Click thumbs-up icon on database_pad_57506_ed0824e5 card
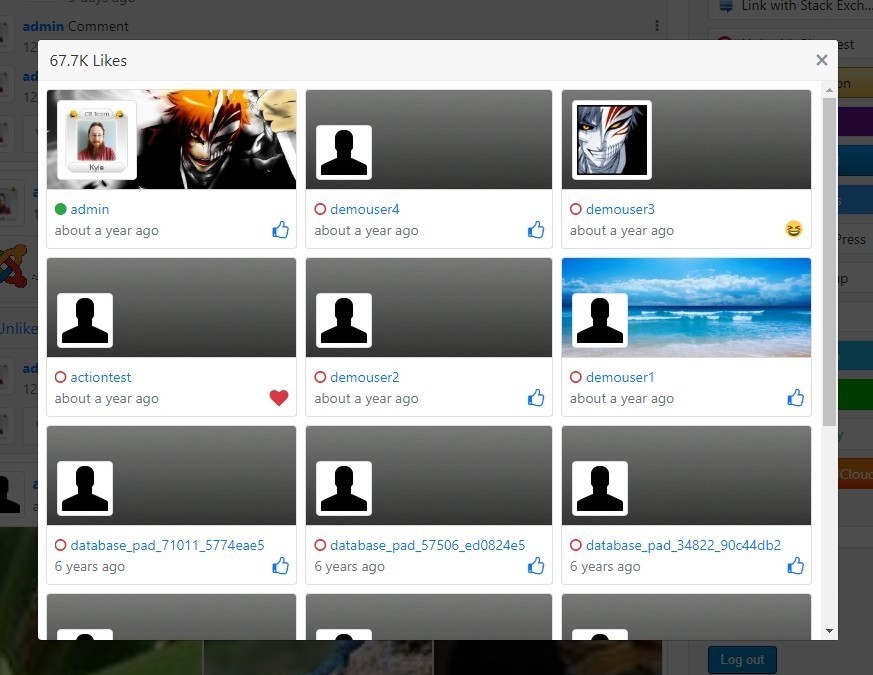873x675 pixels. [536, 566]
